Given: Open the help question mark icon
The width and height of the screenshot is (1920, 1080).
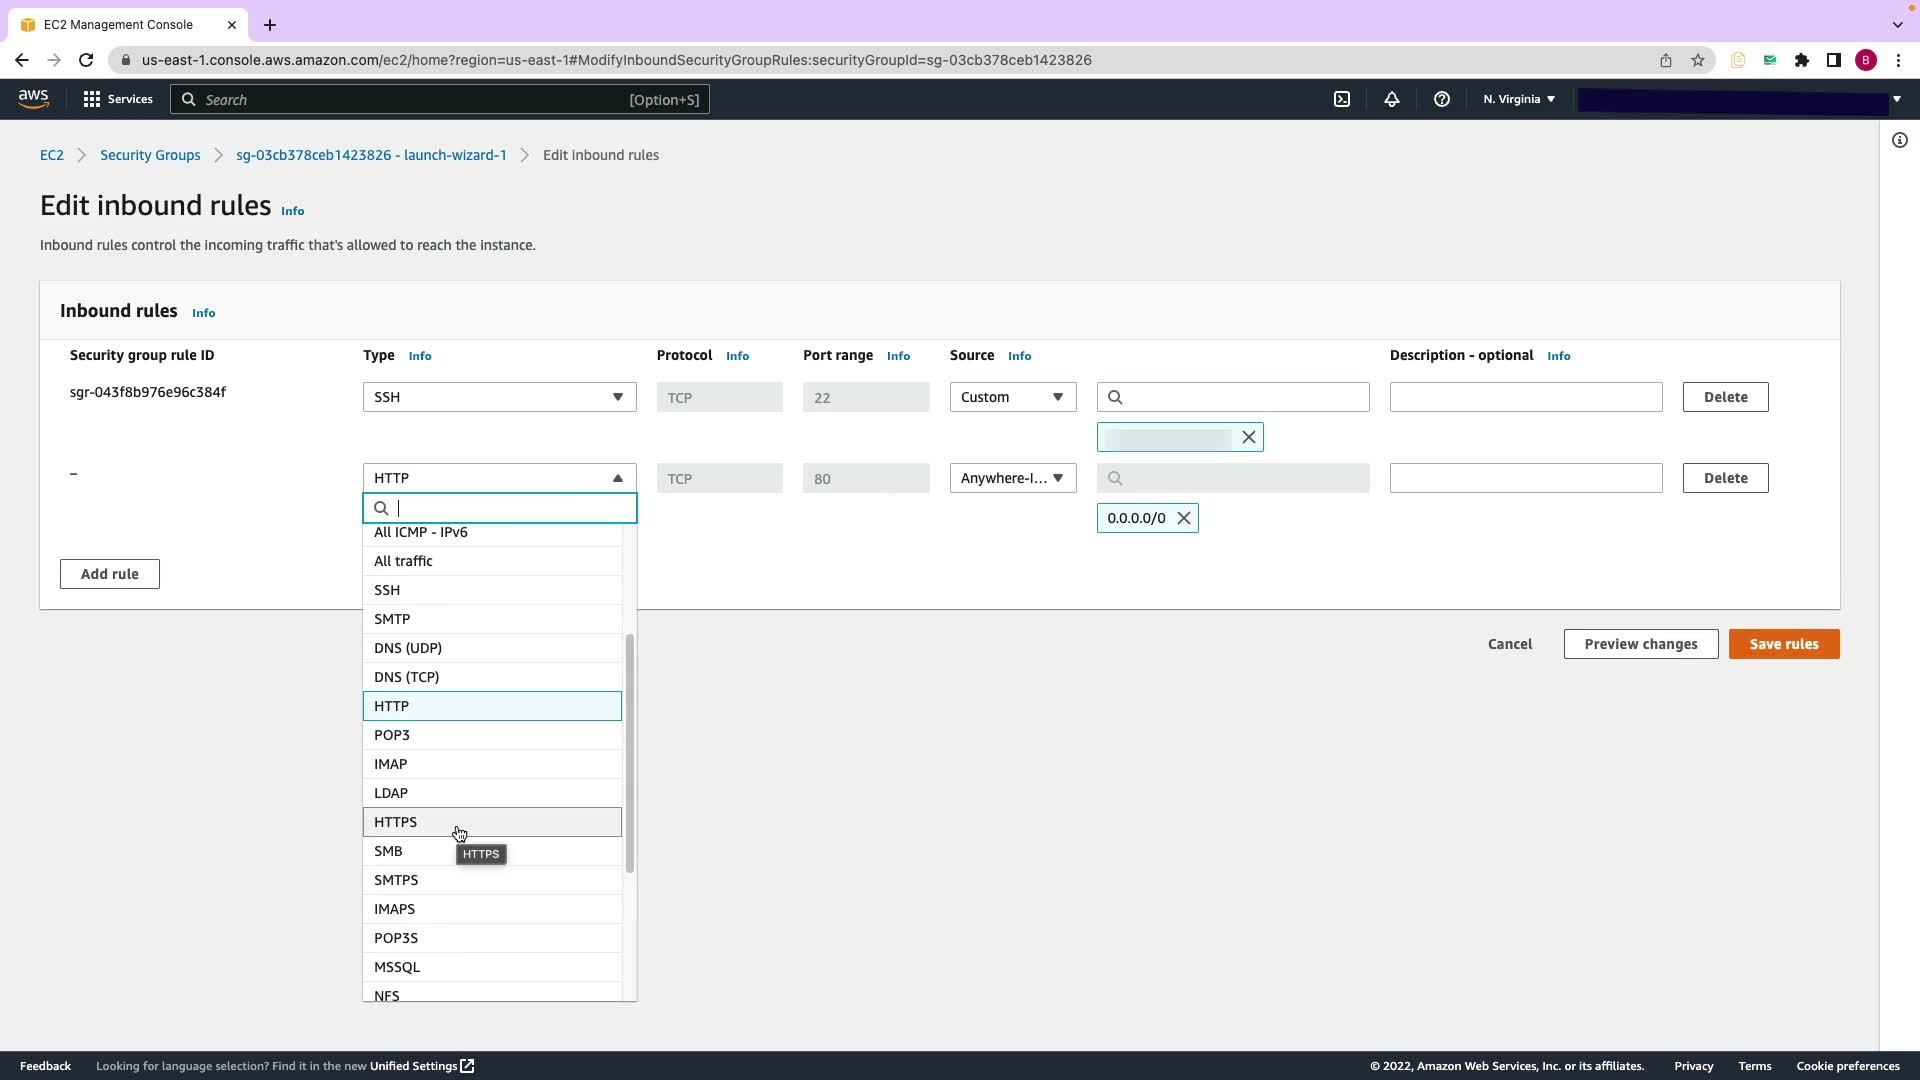Looking at the screenshot, I should coord(1441,99).
